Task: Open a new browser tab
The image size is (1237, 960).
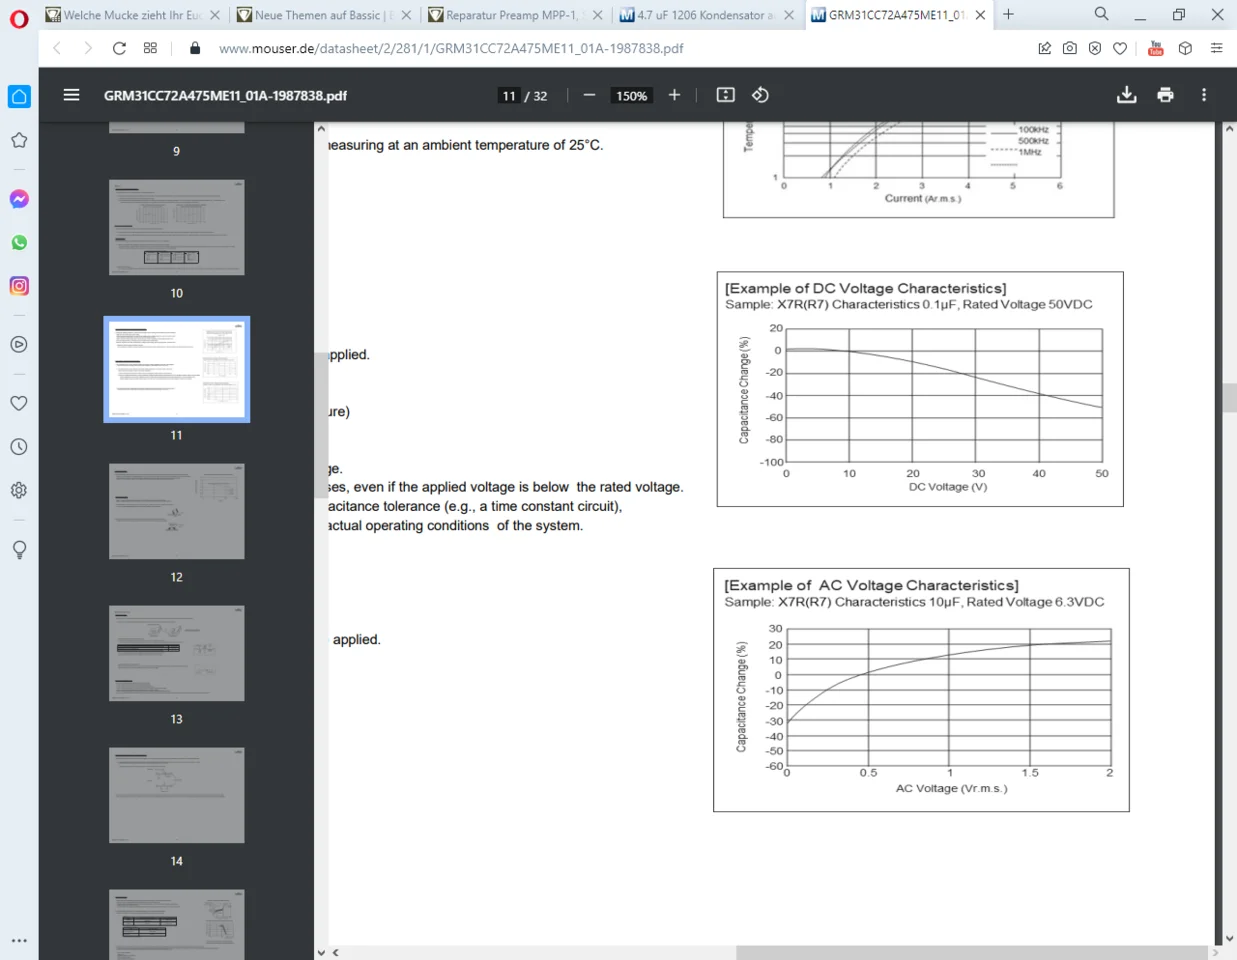Action: (x=1008, y=14)
